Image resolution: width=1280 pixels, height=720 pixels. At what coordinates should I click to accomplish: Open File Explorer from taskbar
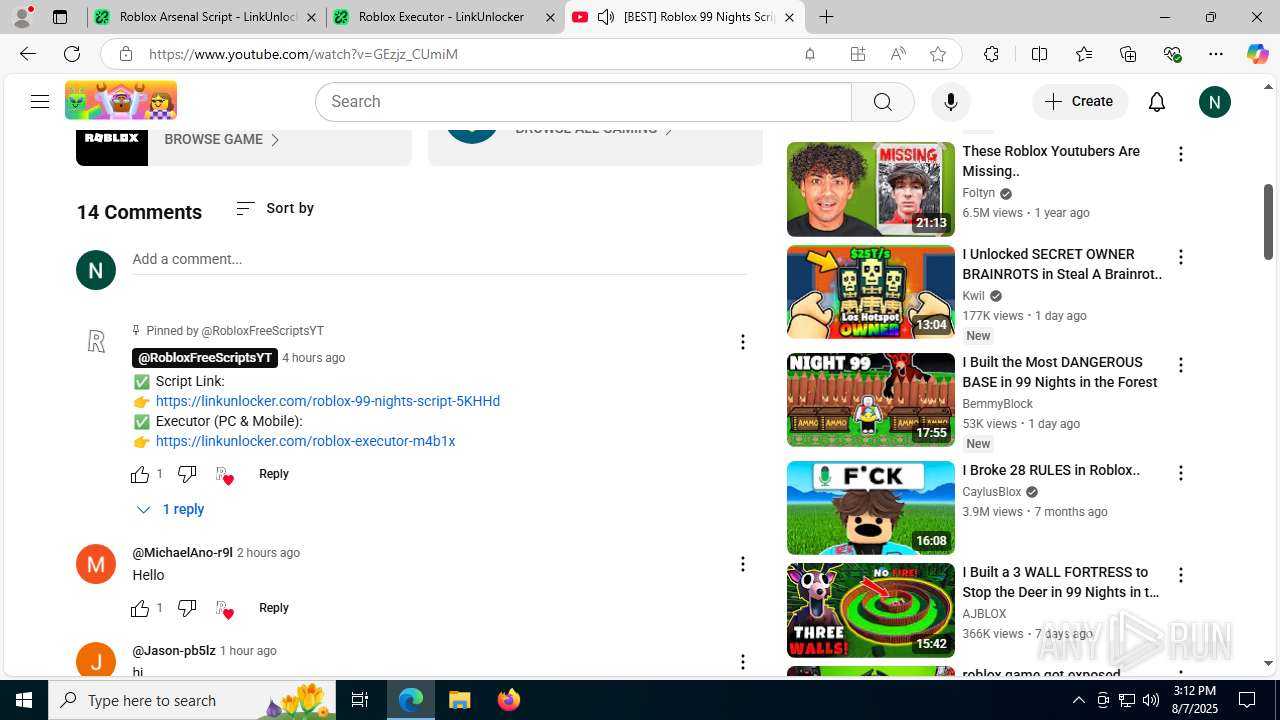[459, 700]
